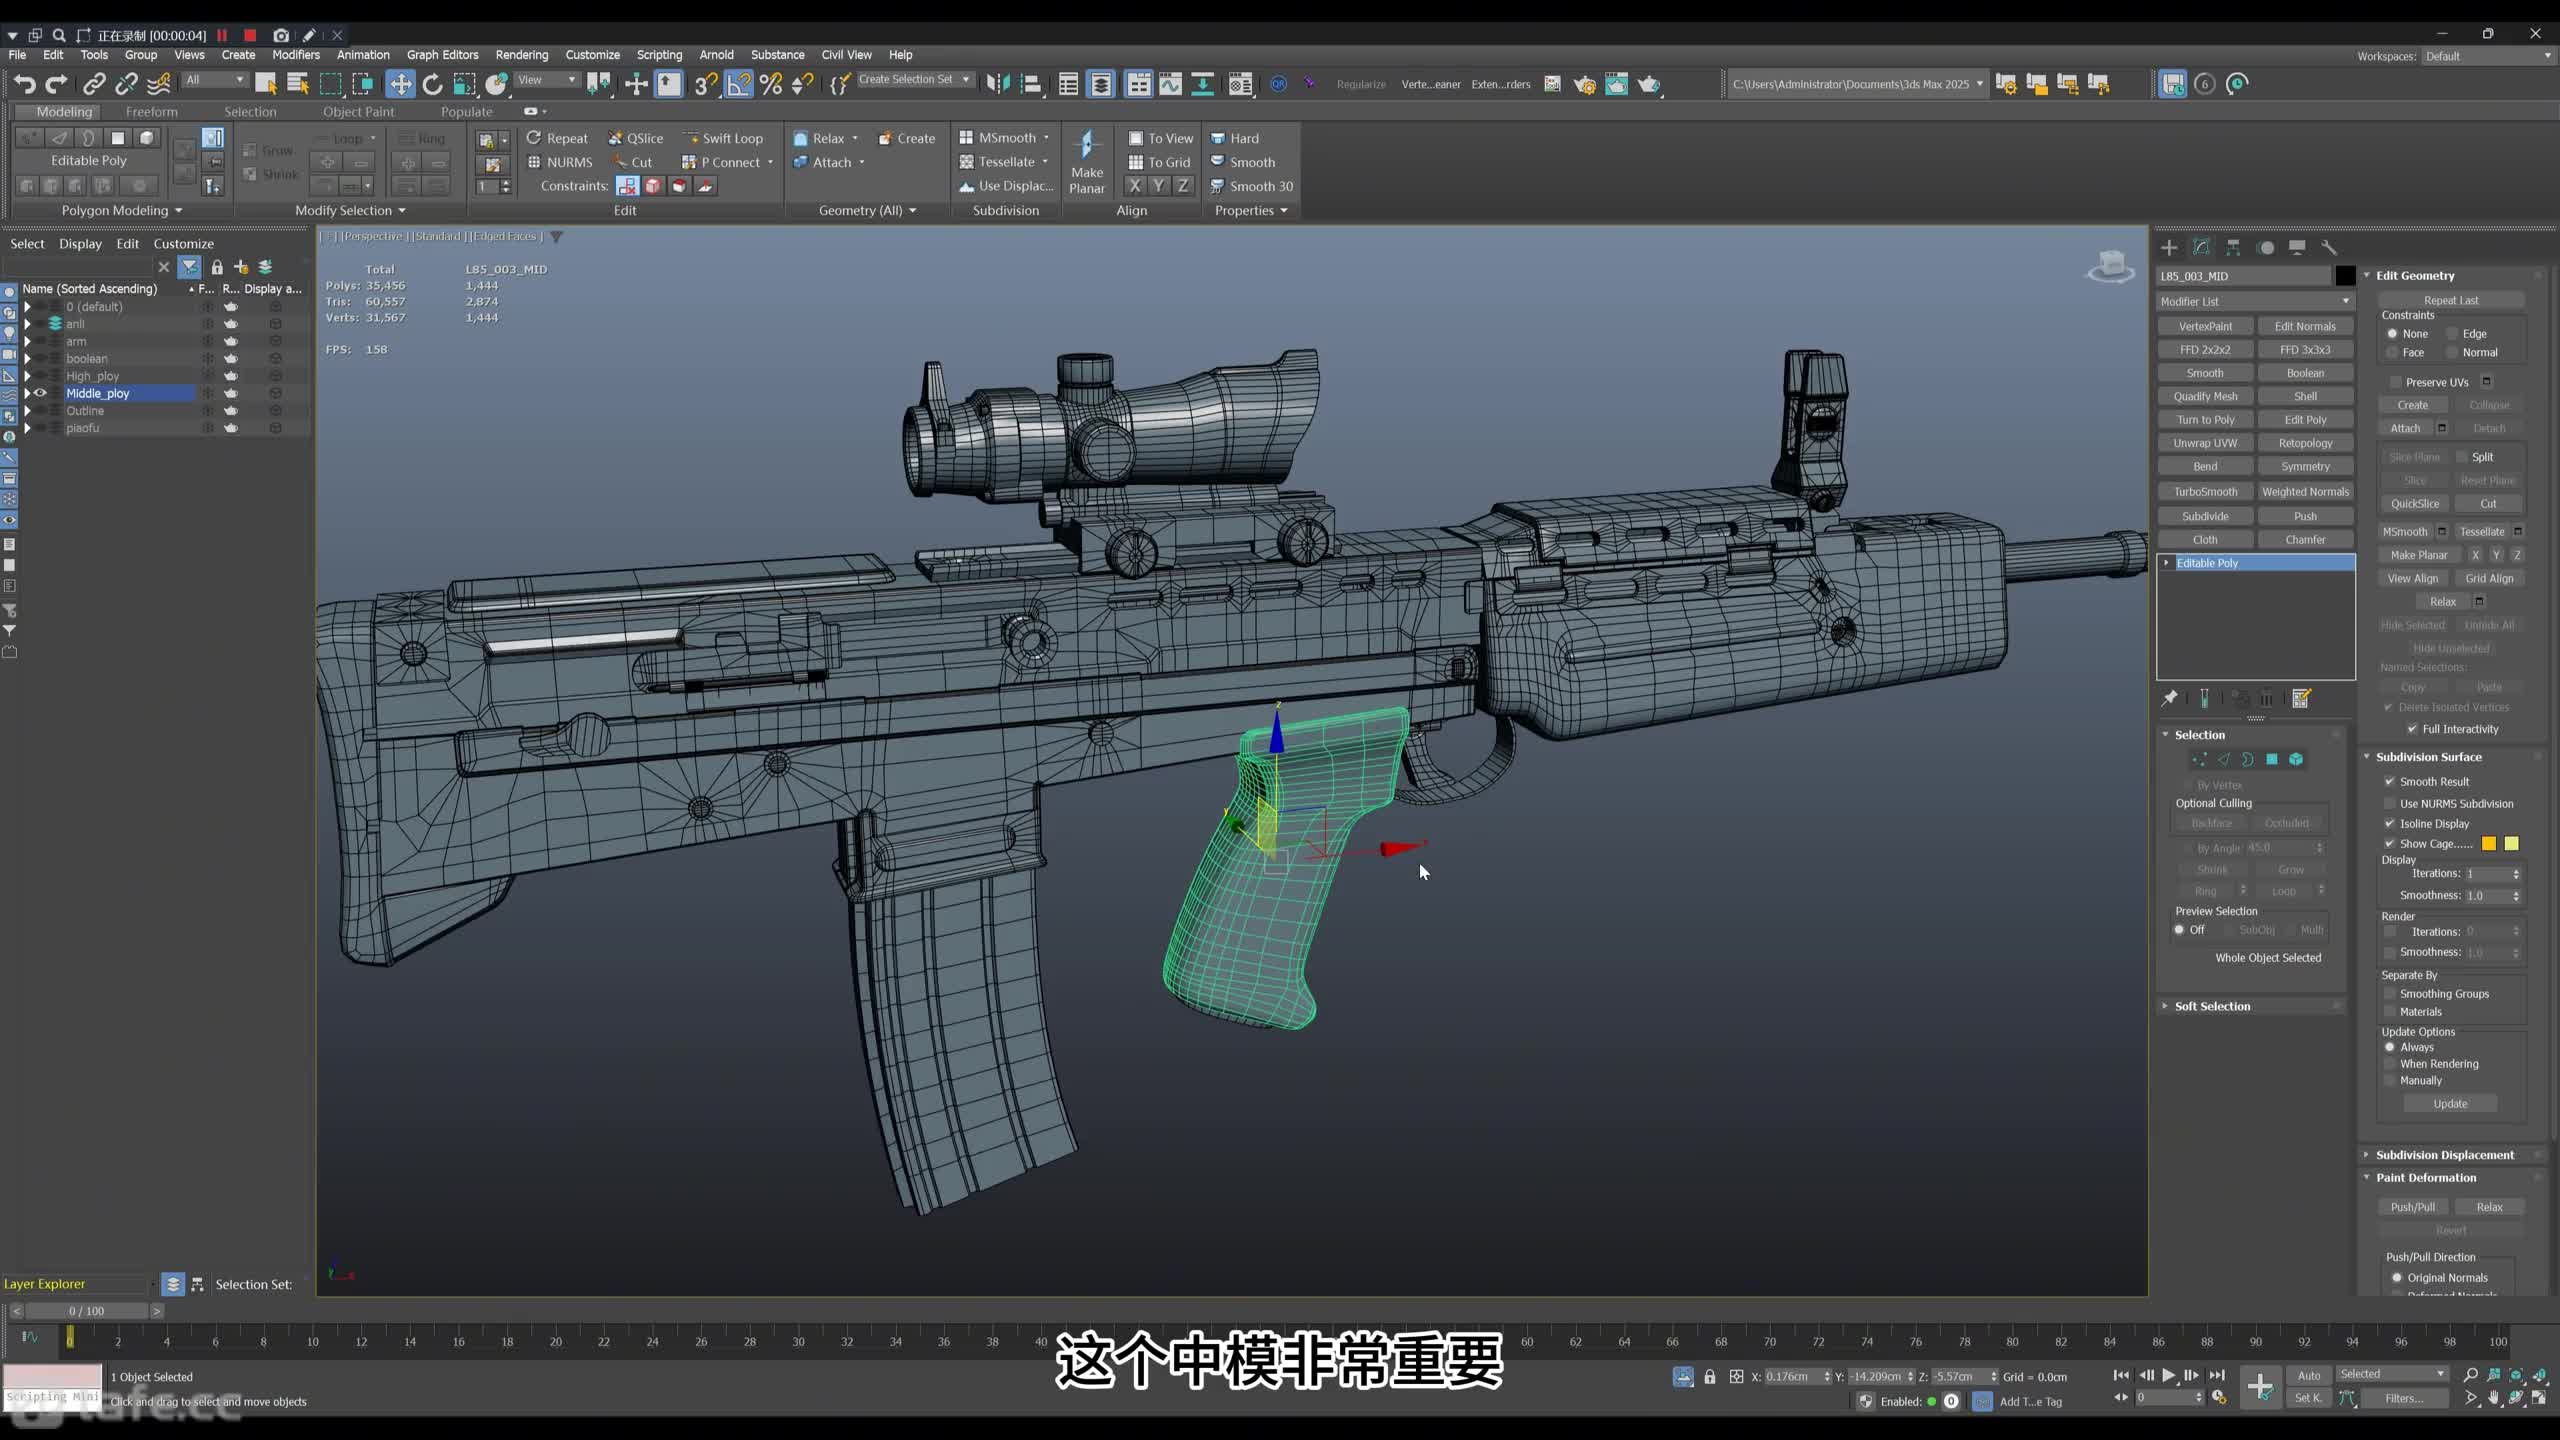This screenshot has height=1440, width=2560.
Task: Click the pin stack icon below modifier stack
Action: click(2169, 699)
